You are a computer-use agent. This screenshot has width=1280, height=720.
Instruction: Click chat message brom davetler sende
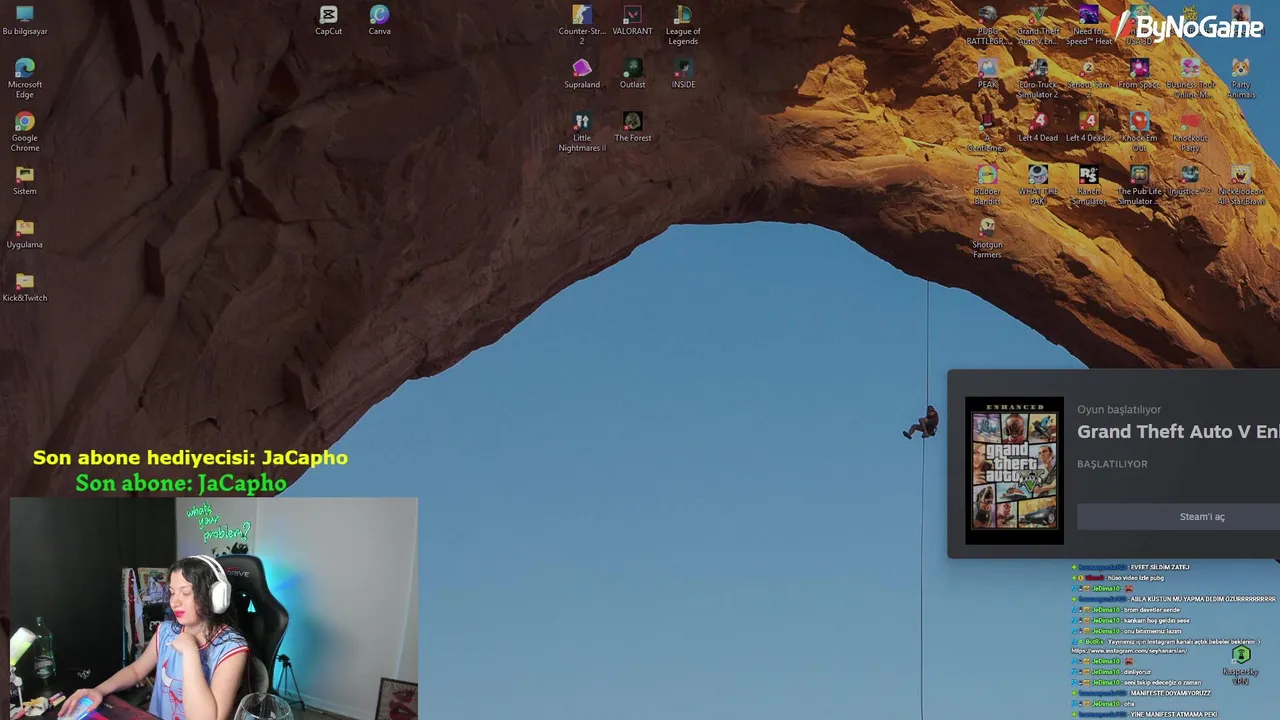(x=1152, y=610)
